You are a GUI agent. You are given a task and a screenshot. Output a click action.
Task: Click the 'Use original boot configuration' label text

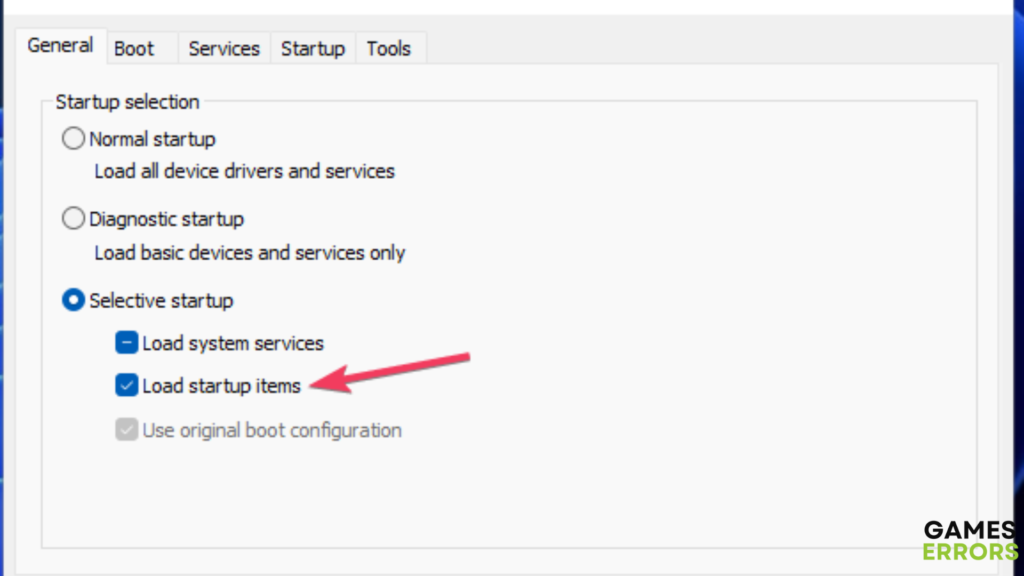point(272,431)
